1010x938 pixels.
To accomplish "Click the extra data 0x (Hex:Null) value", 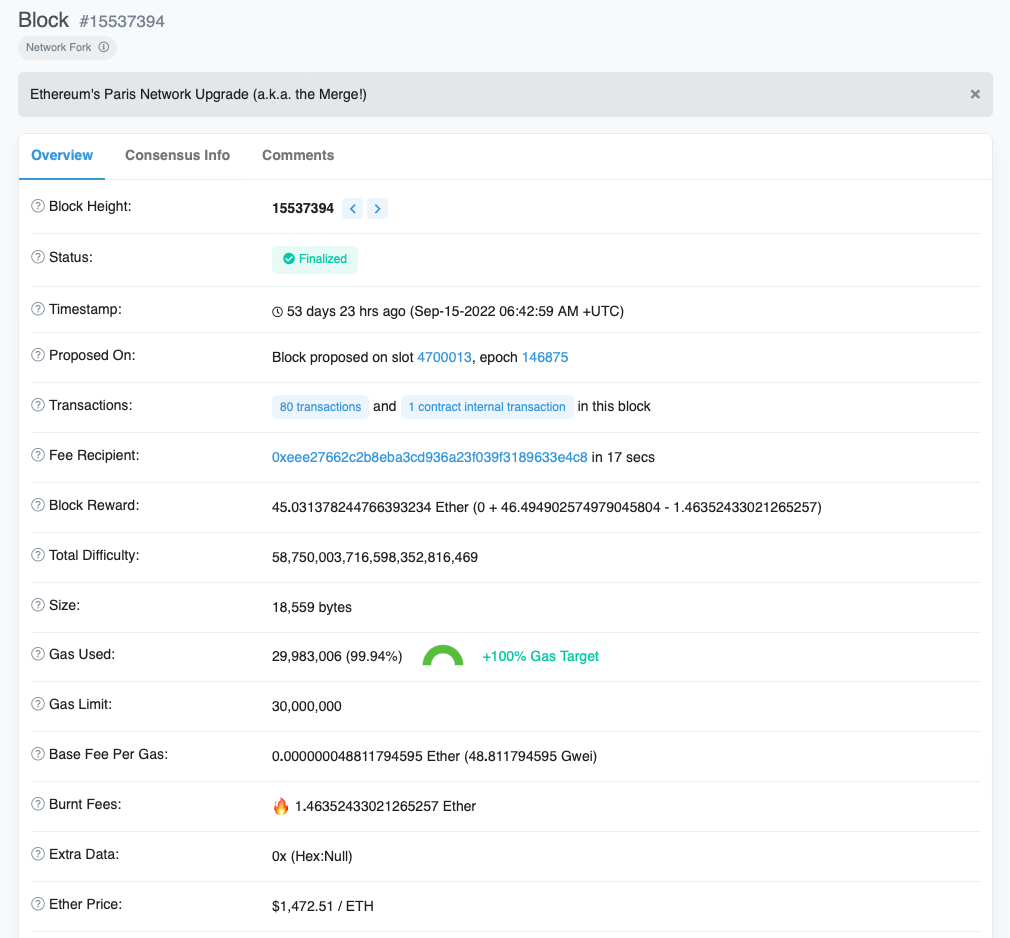I will pos(312,856).
